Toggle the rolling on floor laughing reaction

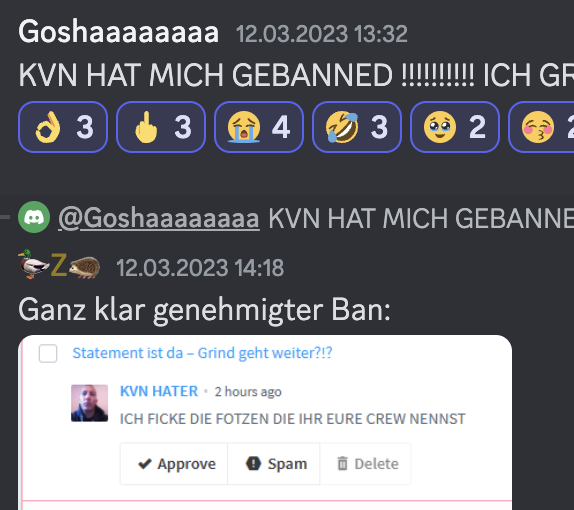point(357,127)
